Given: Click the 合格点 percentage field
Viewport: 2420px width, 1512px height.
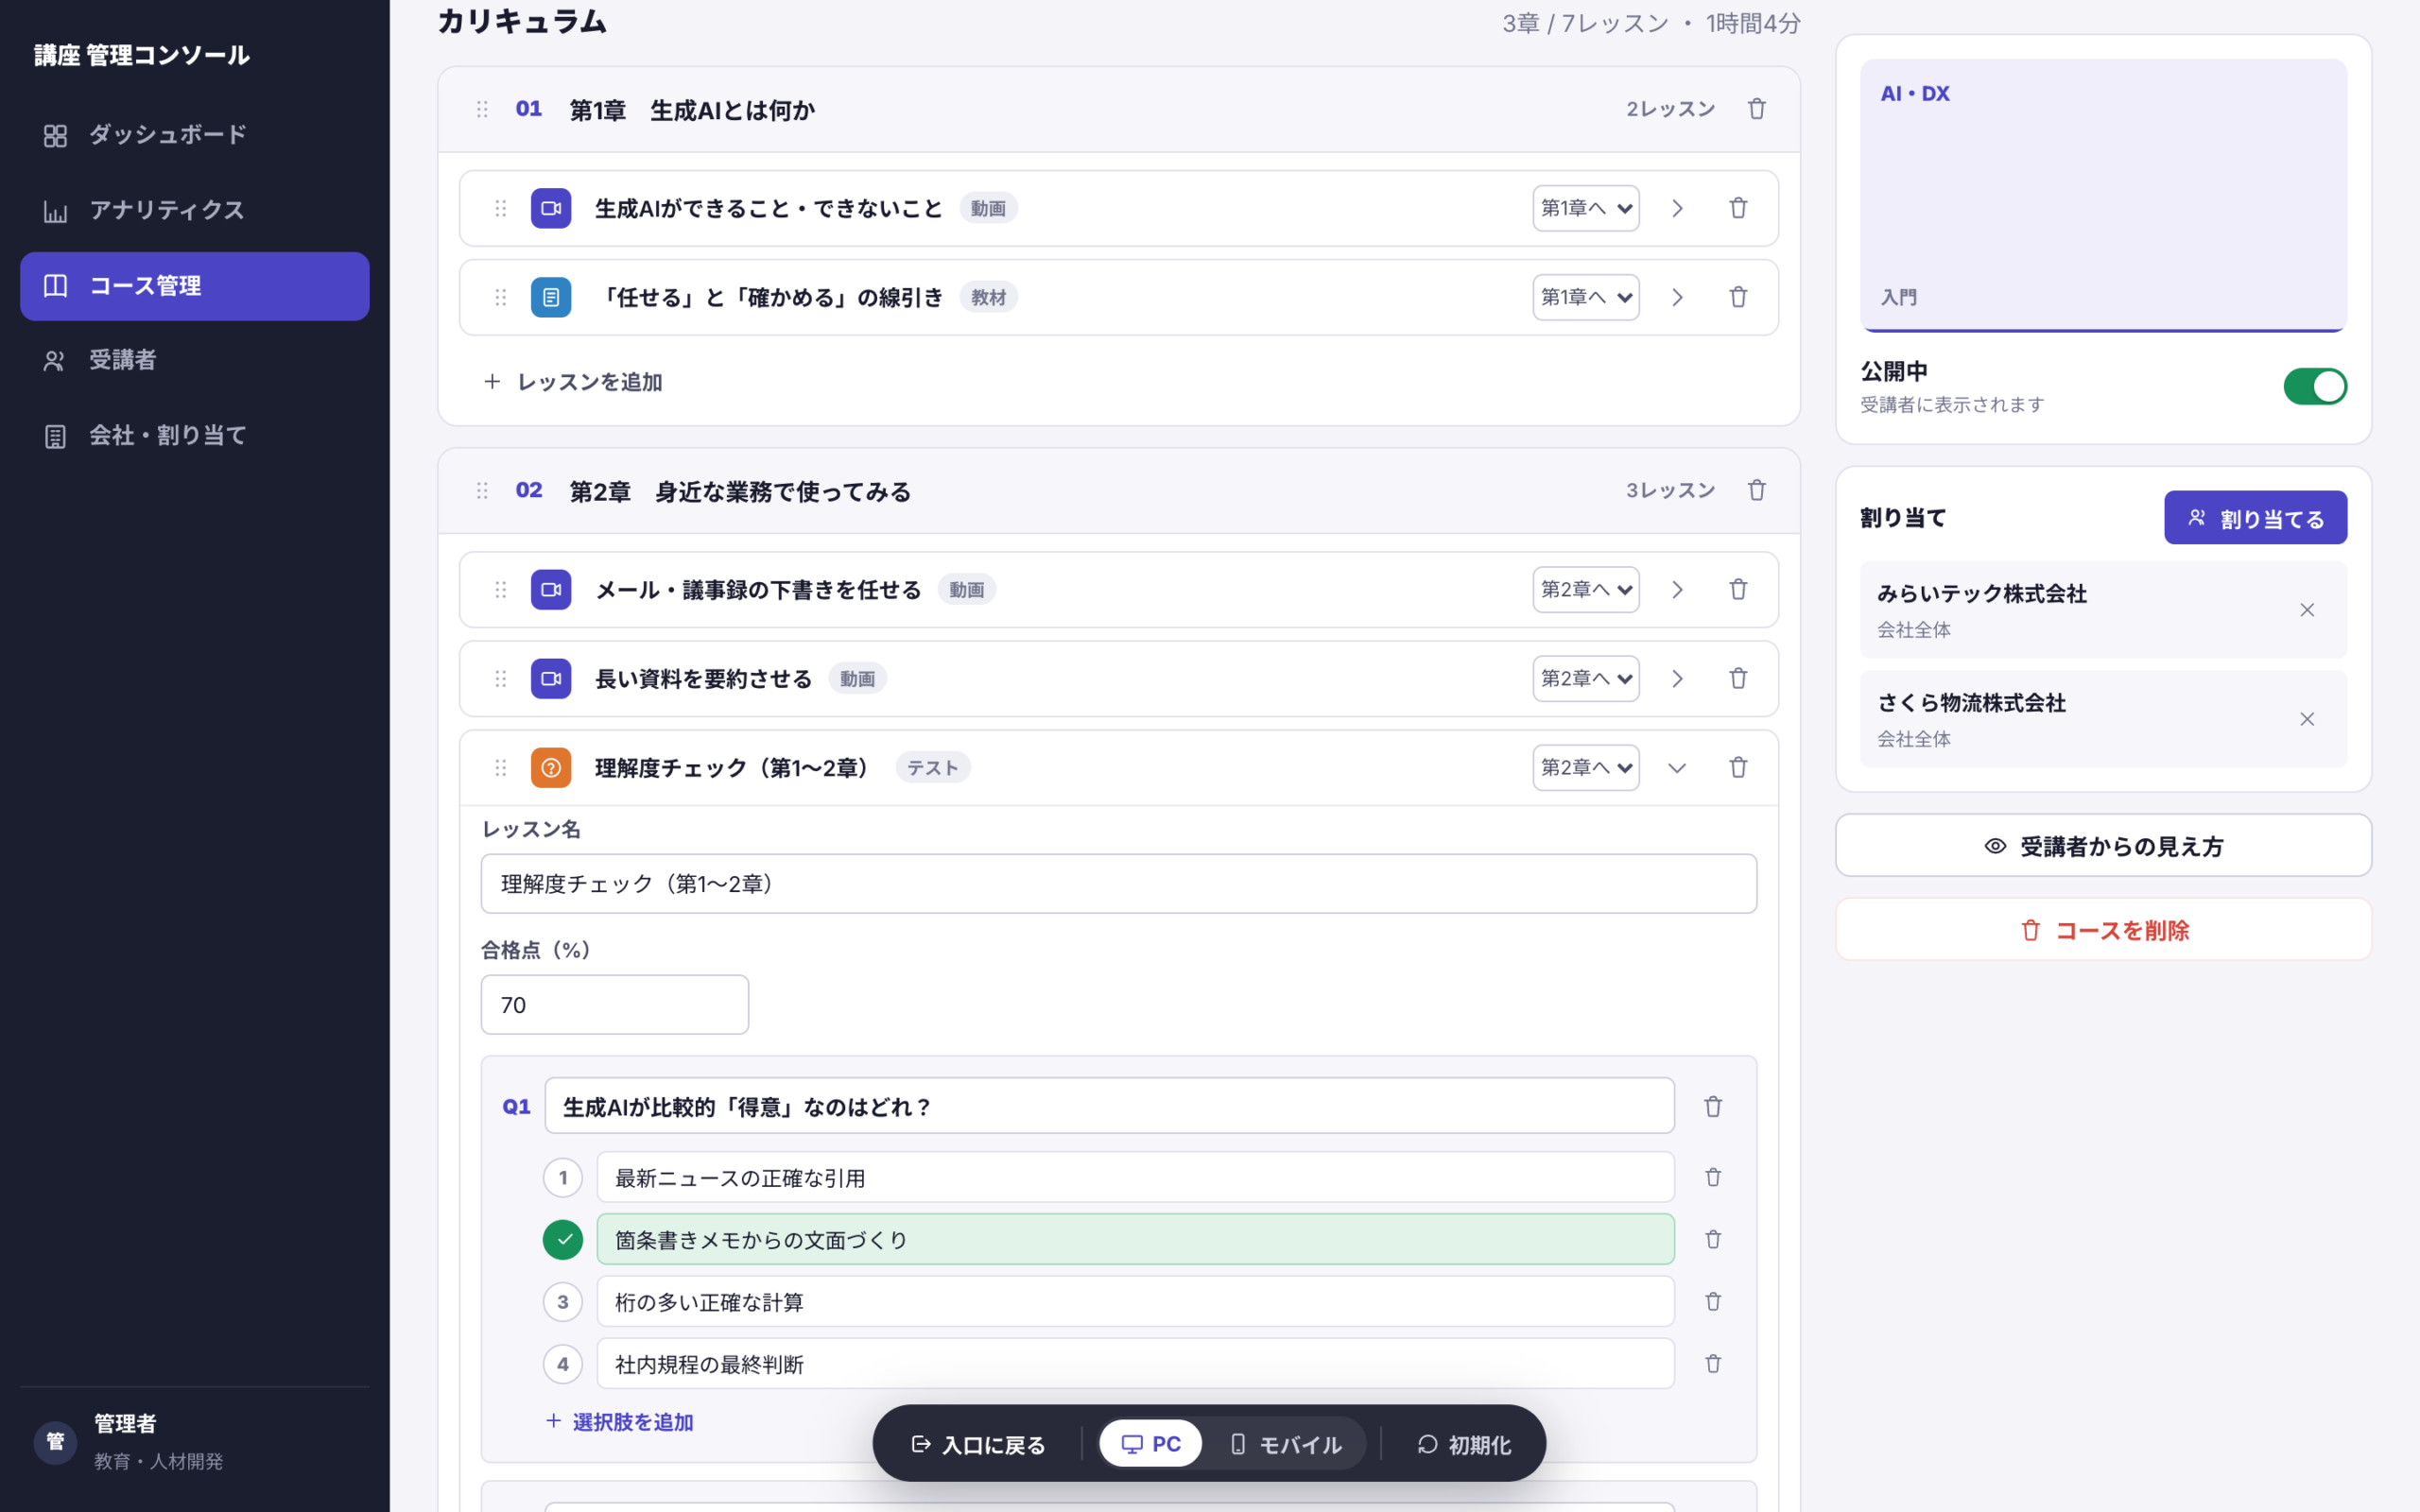Looking at the screenshot, I should point(614,1004).
